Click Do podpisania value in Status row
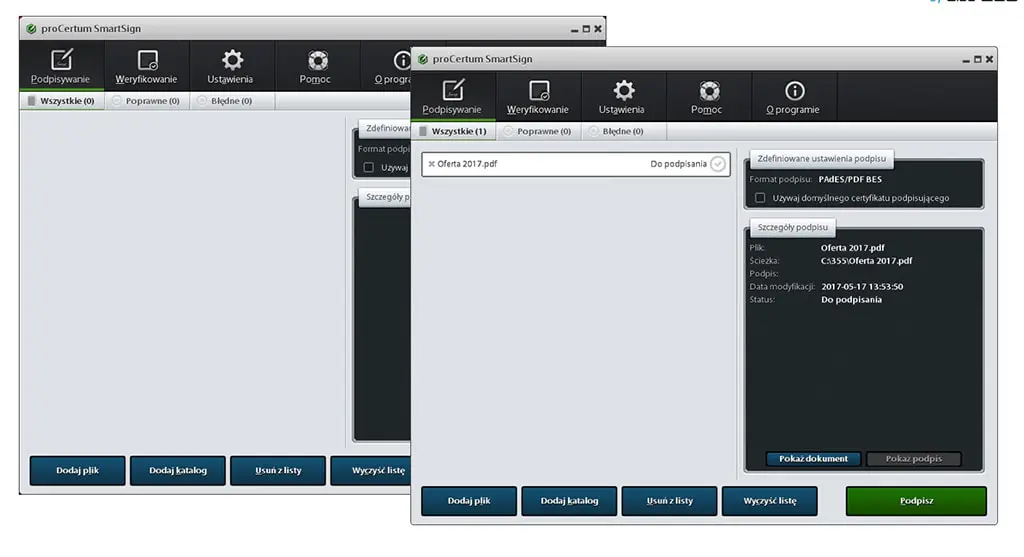1024x557 pixels. pyautogui.click(x=851, y=300)
